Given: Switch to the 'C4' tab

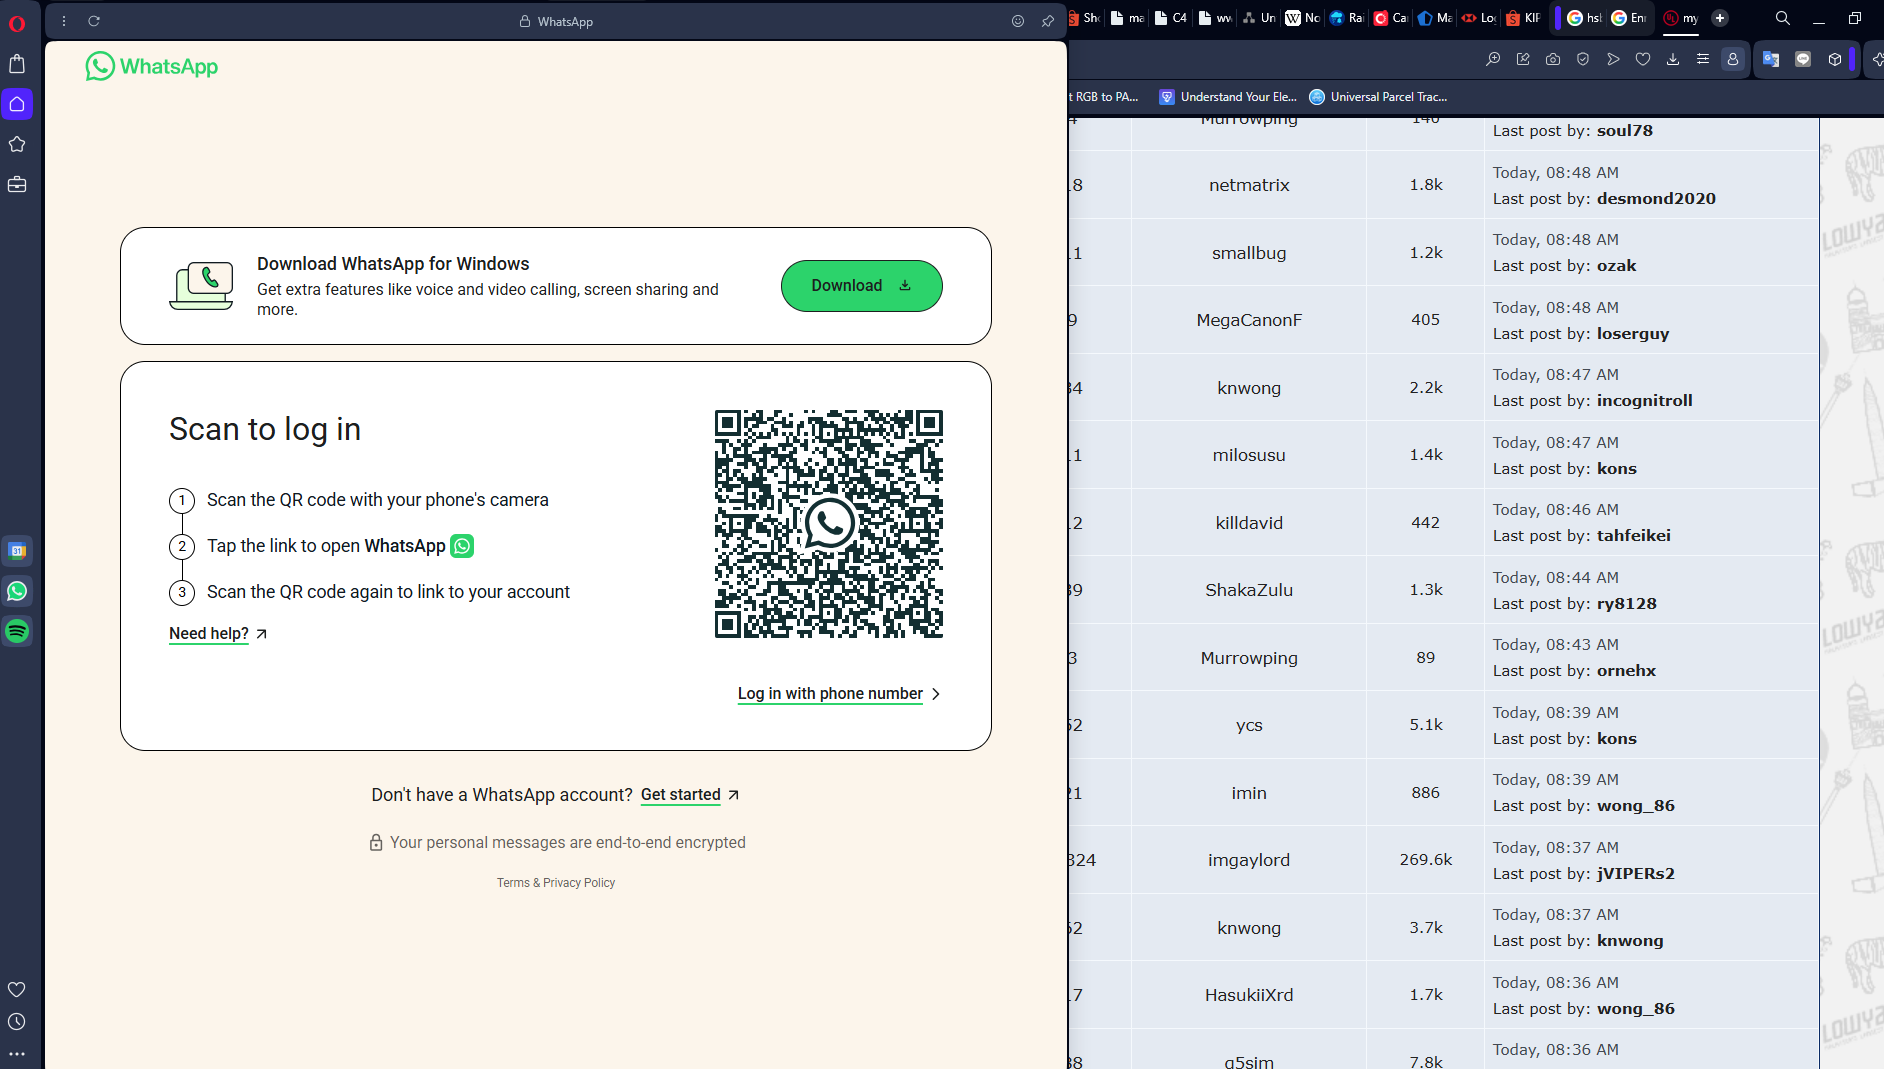Looking at the screenshot, I should 1171,18.
